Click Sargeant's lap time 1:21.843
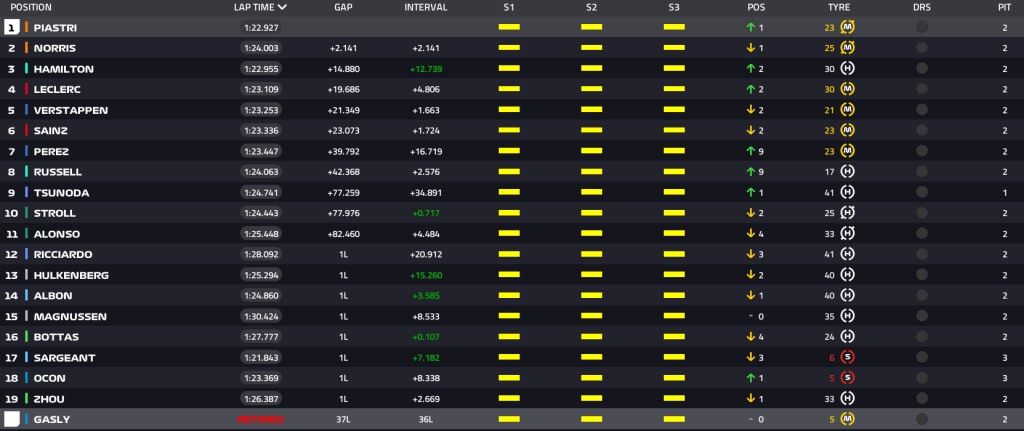Viewport: 1024px width, 431px height. (260, 358)
